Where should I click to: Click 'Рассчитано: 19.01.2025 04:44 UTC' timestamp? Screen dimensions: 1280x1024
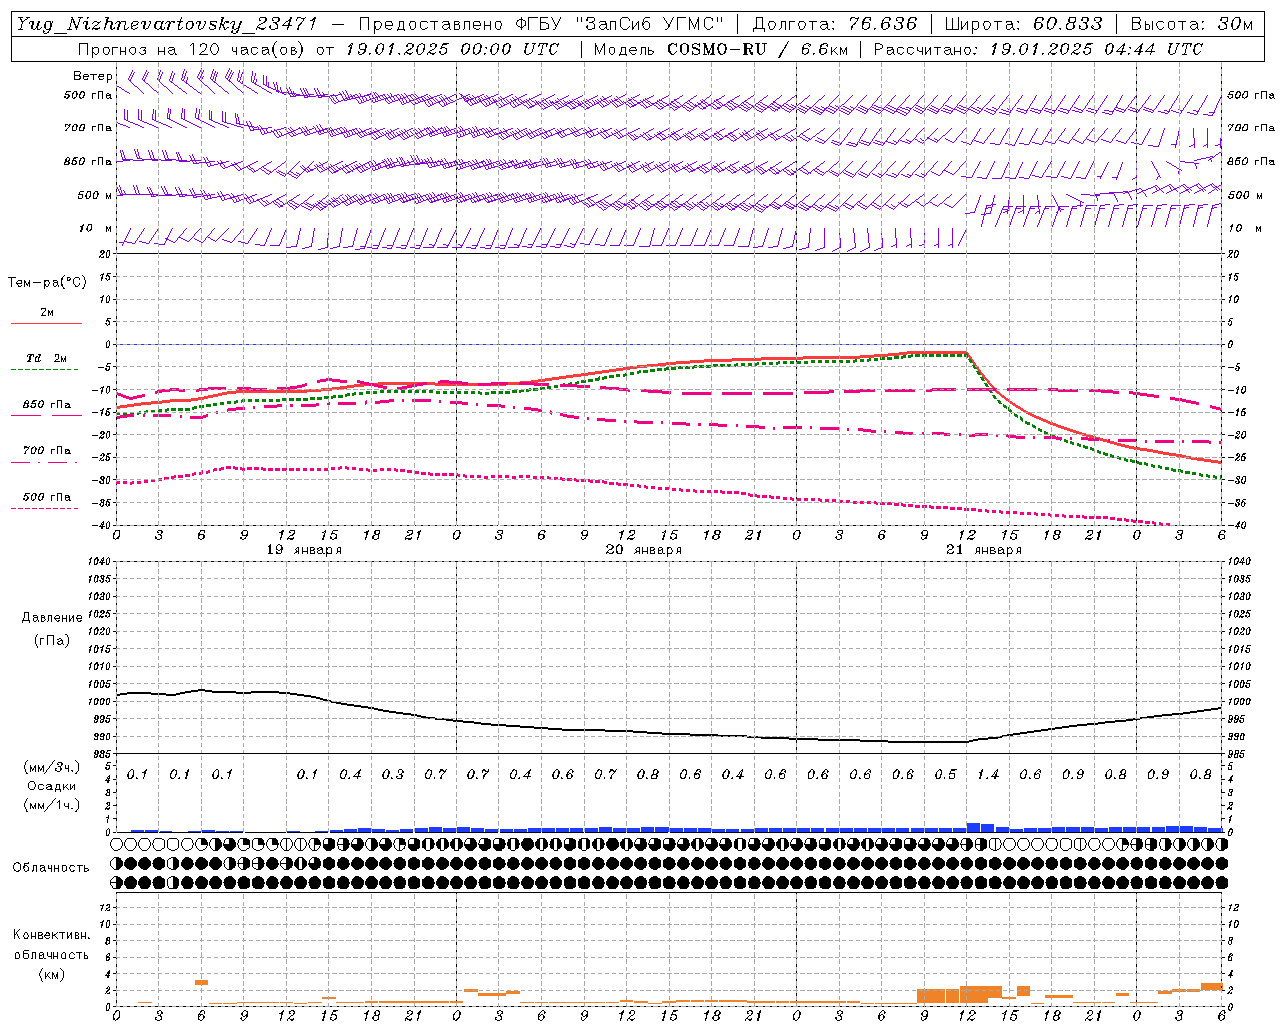1038,49
